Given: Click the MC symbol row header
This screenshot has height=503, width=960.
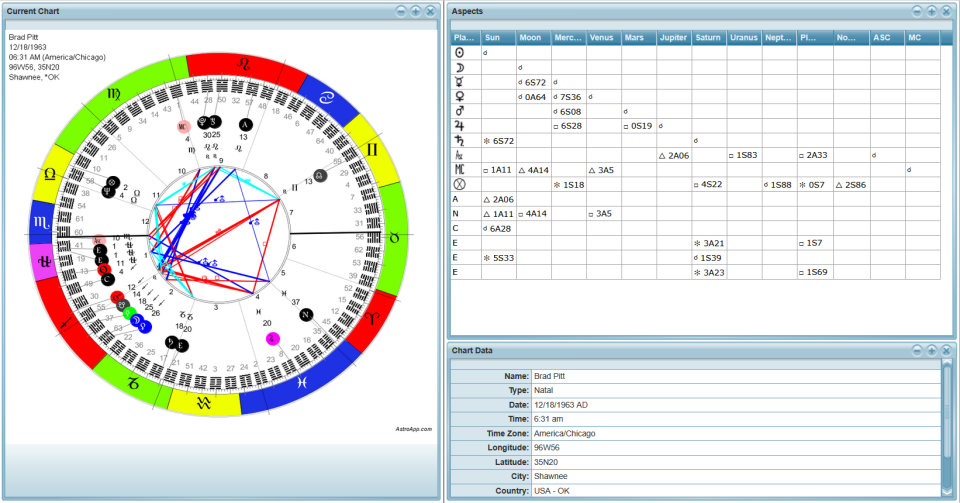Looking at the screenshot, I should tap(460, 170).
